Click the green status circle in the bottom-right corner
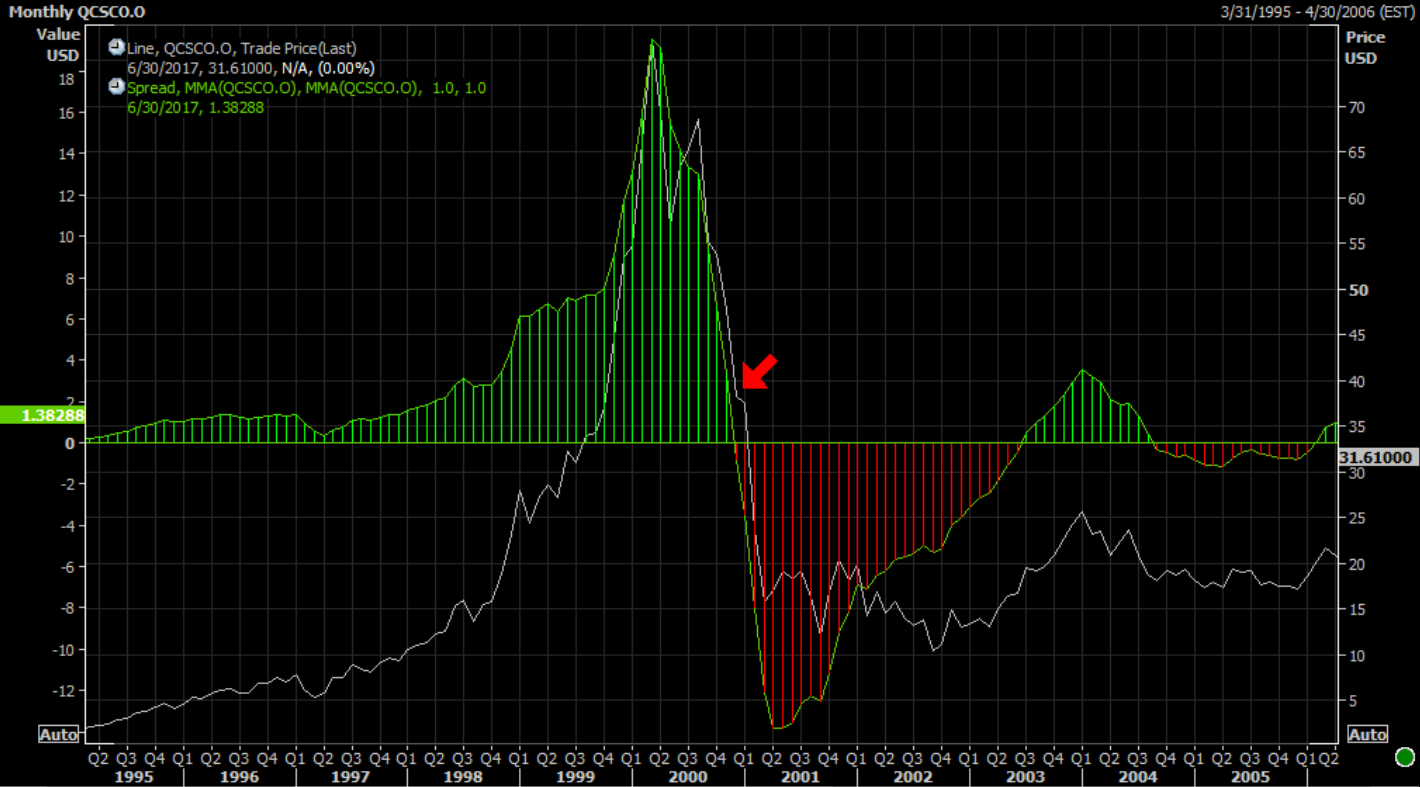The width and height of the screenshot is (1420, 787). click(x=1403, y=757)
